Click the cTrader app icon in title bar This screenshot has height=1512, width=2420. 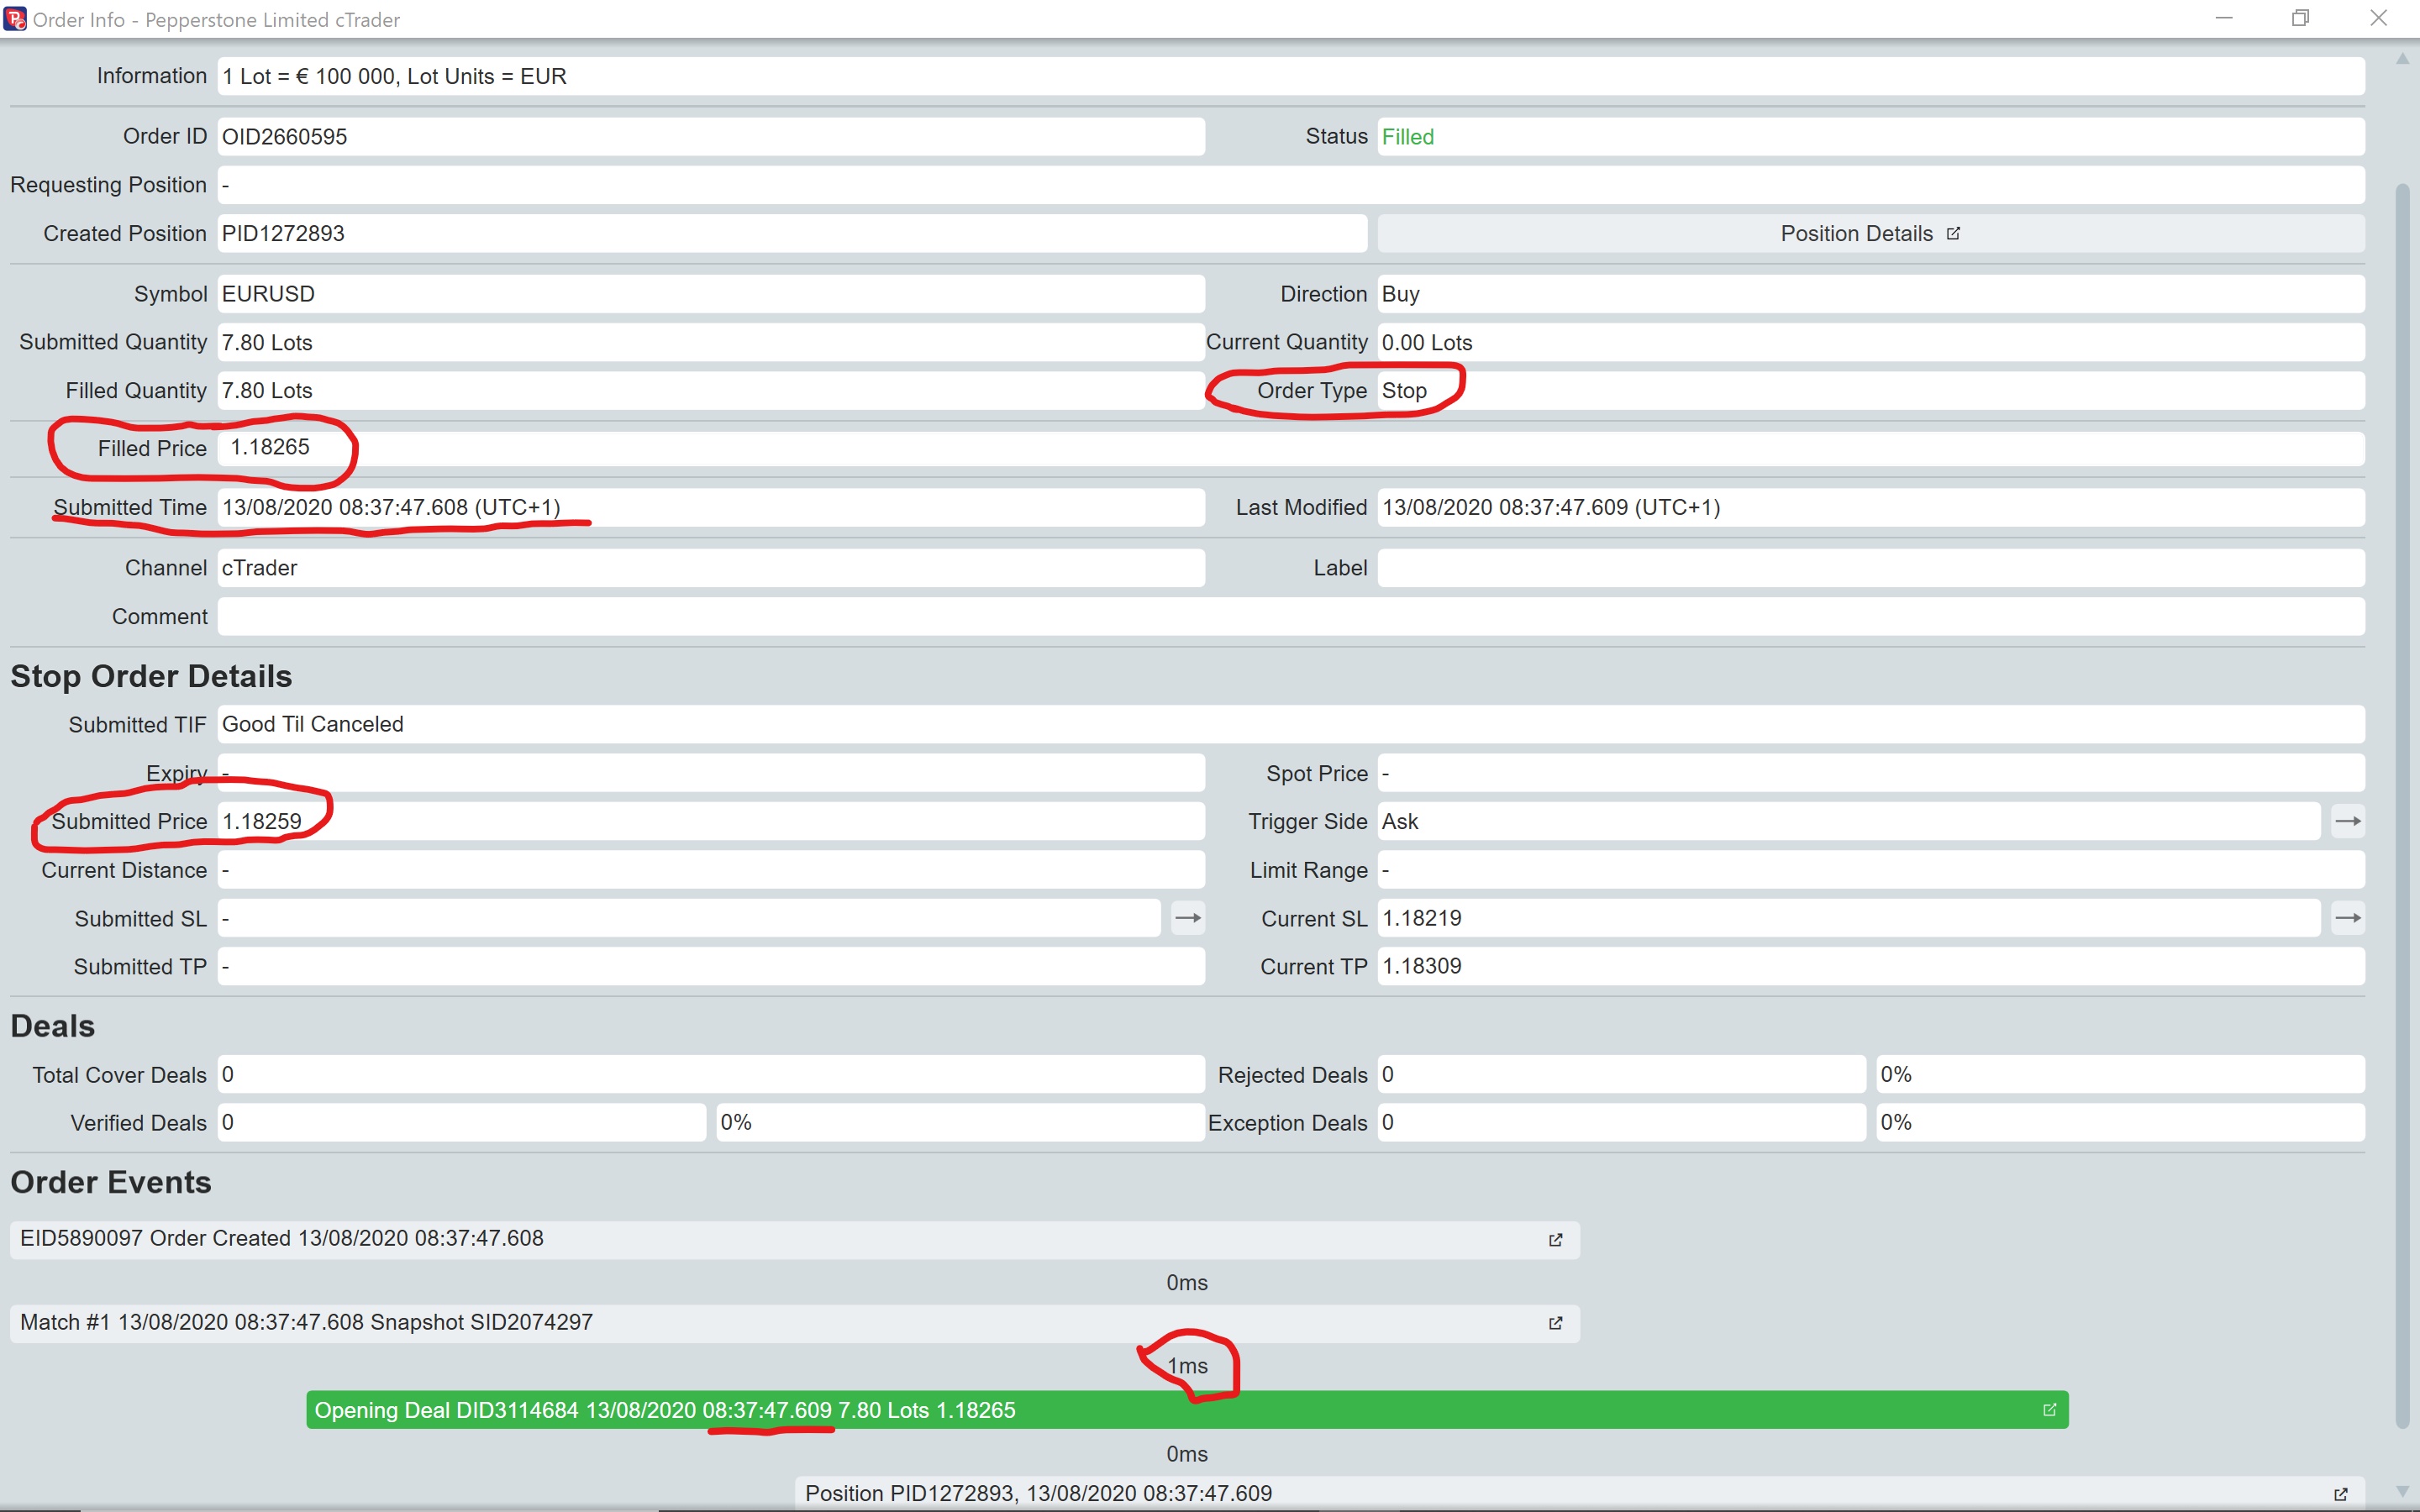[x=15, y=18]
